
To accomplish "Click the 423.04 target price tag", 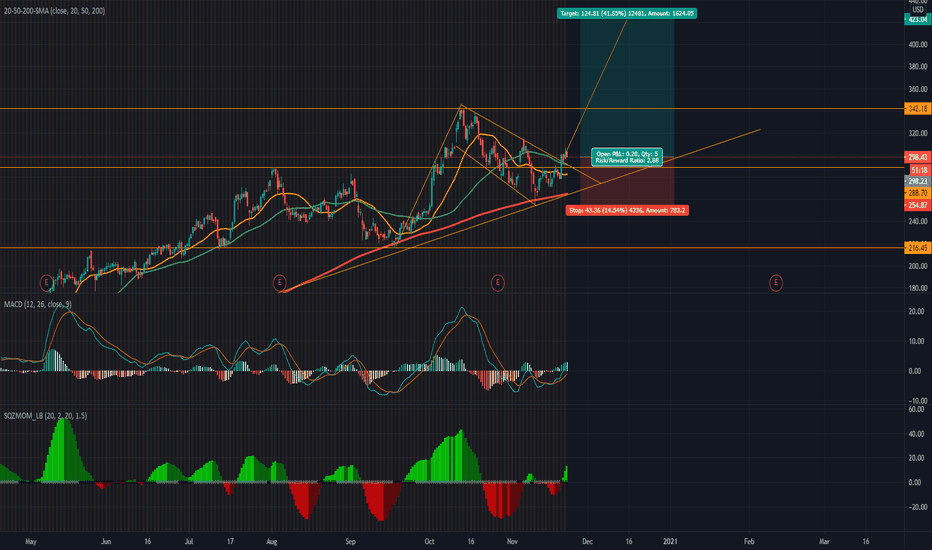I will pyautogui.click(x=917, y=20).
